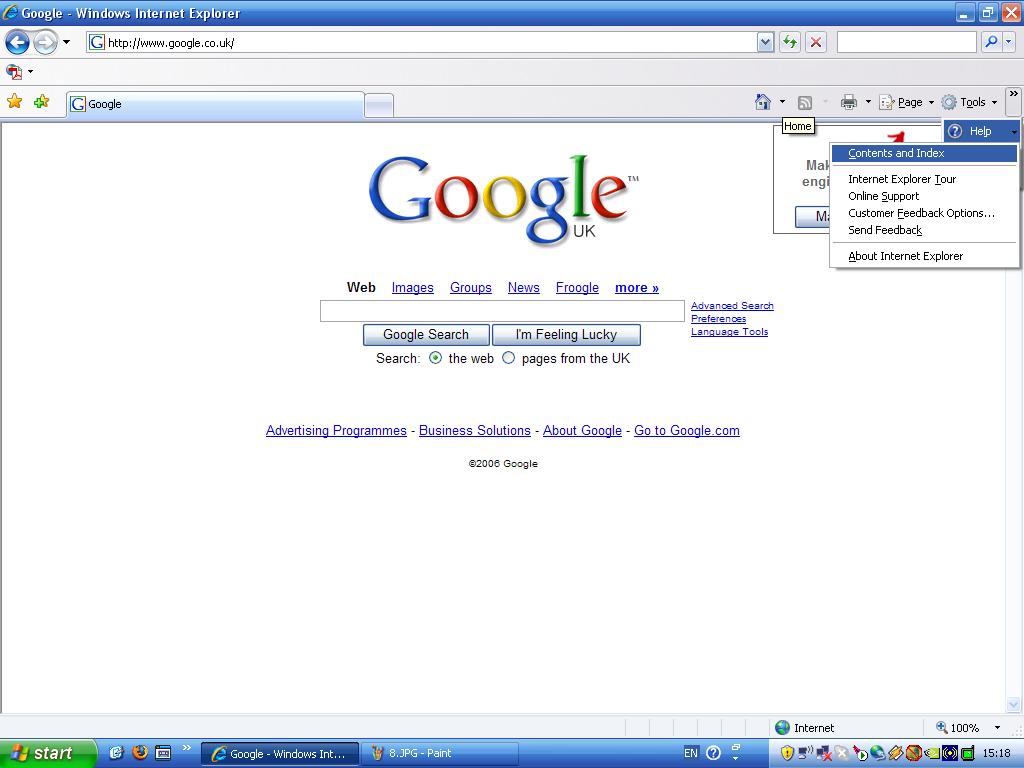Open the About Google link
Viewport: 1024px width, 768px height.
582,430
